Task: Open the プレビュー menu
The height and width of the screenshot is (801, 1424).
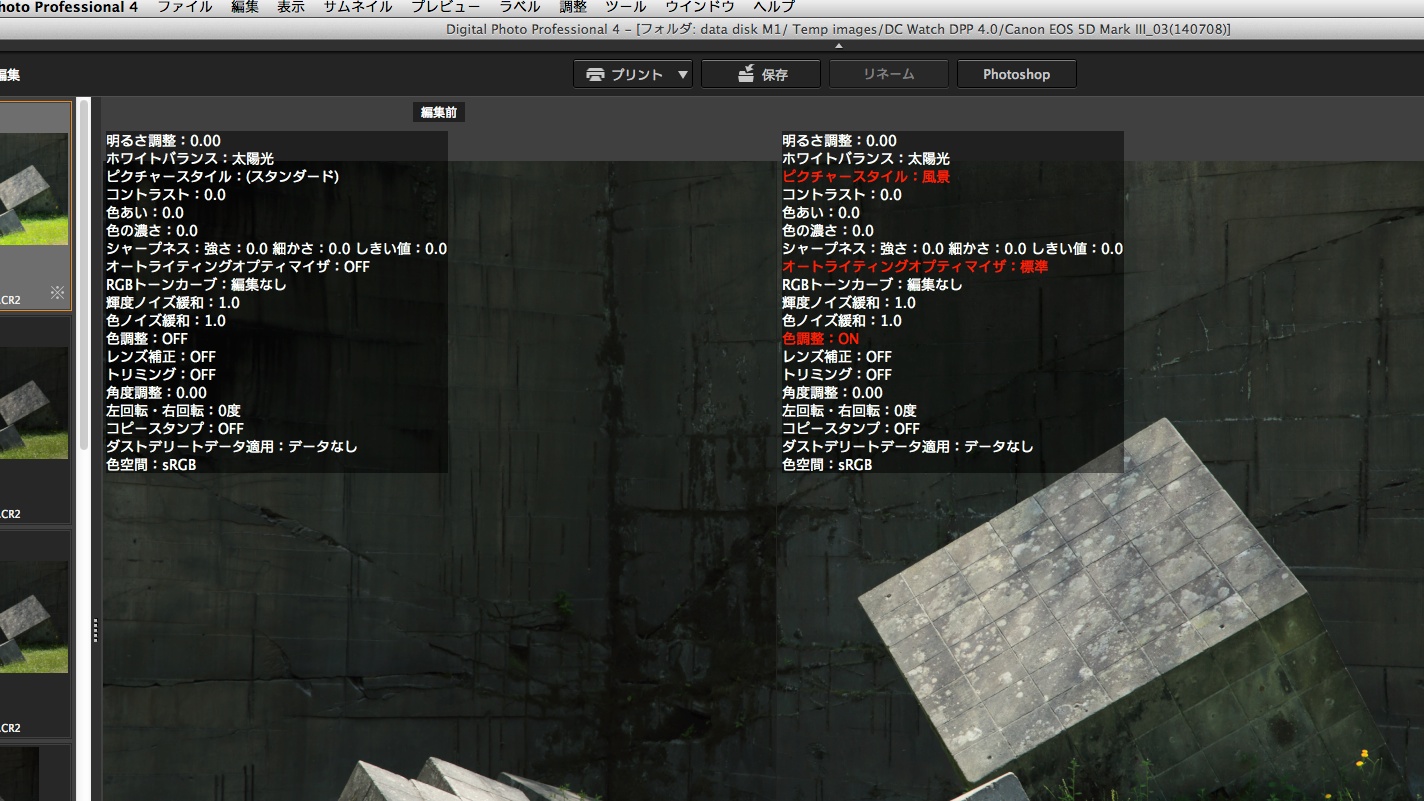Action: (446, 7)
